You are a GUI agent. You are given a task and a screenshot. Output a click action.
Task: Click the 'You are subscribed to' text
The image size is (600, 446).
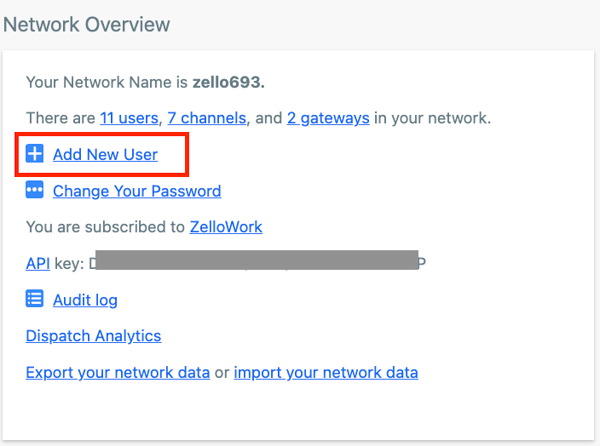[105, 227]
